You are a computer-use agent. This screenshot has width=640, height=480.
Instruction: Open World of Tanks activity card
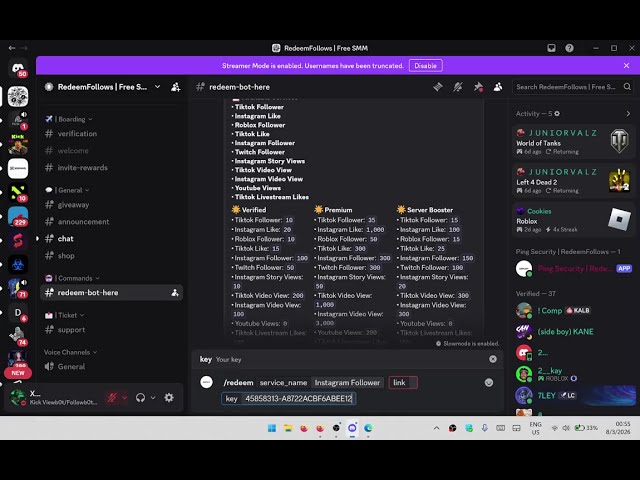[573, 141]
